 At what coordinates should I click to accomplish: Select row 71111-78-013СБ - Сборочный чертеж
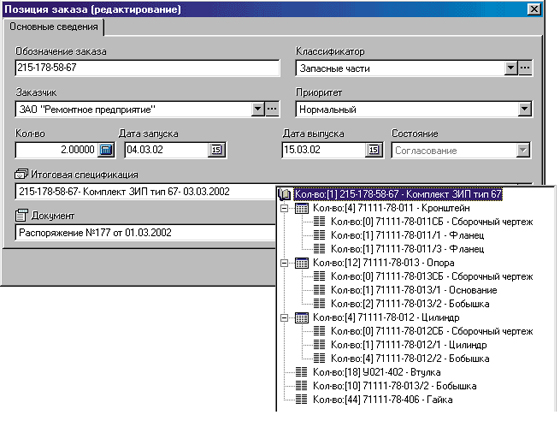pos(432,276)
